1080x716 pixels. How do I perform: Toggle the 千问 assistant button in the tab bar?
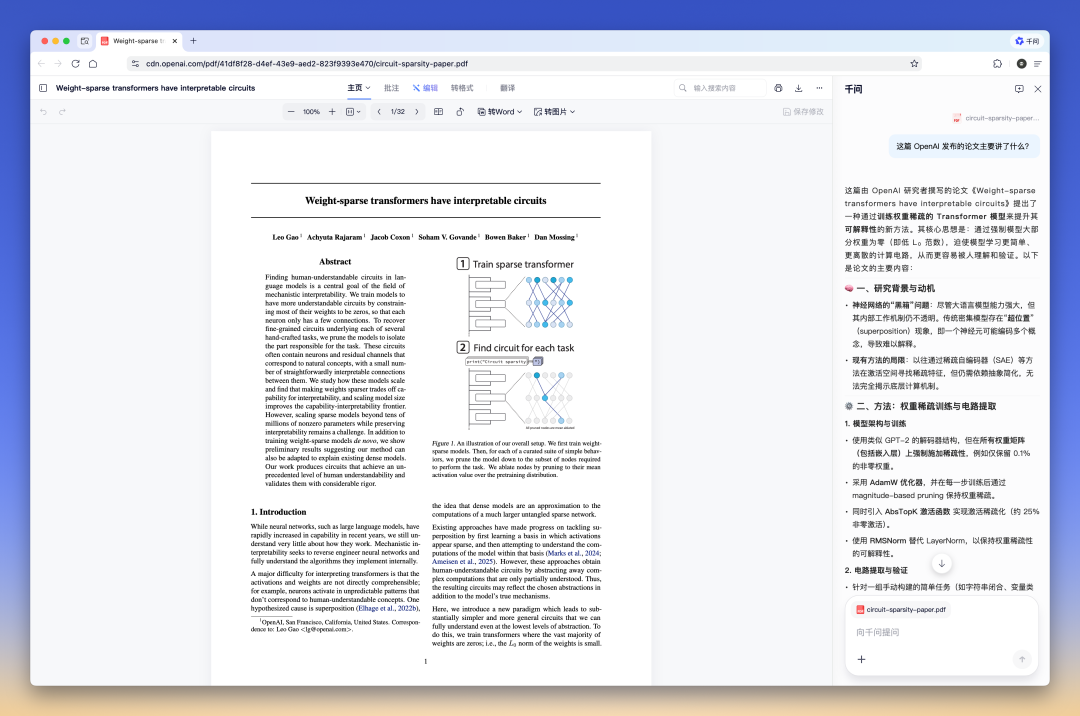(1027, 41)
